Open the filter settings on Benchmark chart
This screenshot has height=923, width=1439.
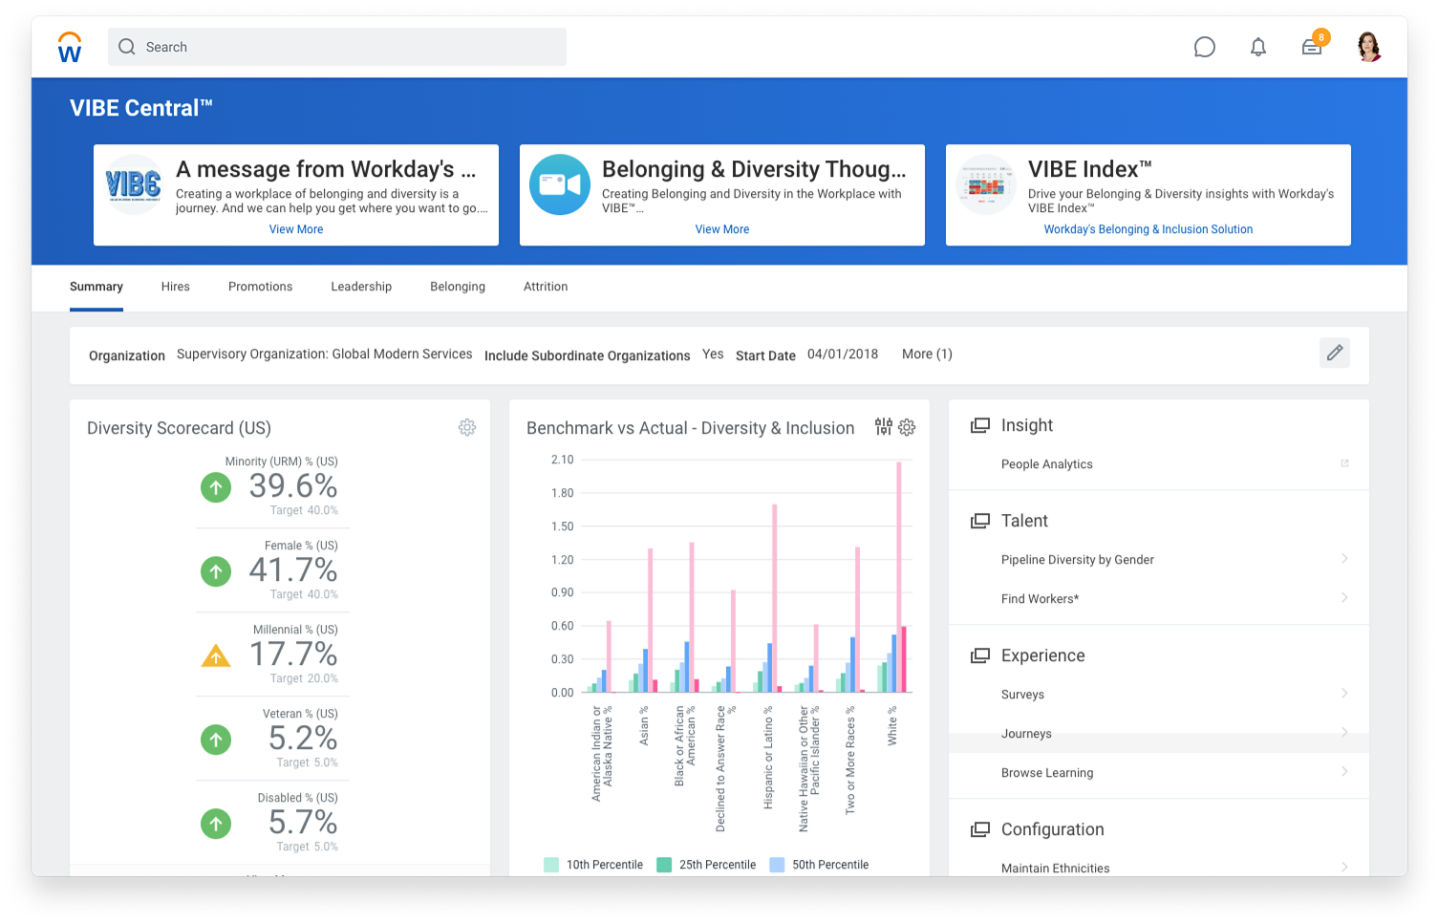pos(884,427)
